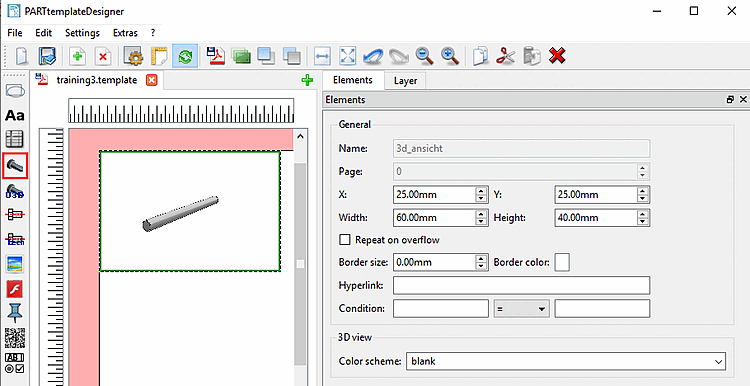Pick the QR code element tool
Image resolution: width=750 pixels, height=386 pixels.
15,338
